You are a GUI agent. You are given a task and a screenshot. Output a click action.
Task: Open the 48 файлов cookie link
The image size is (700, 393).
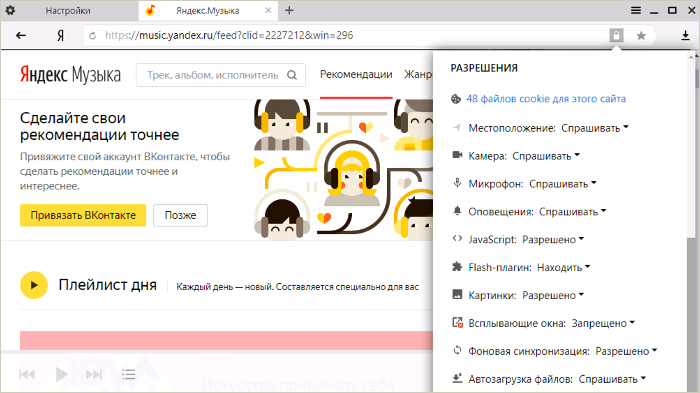pyautogui.click(x=546, y=99)
